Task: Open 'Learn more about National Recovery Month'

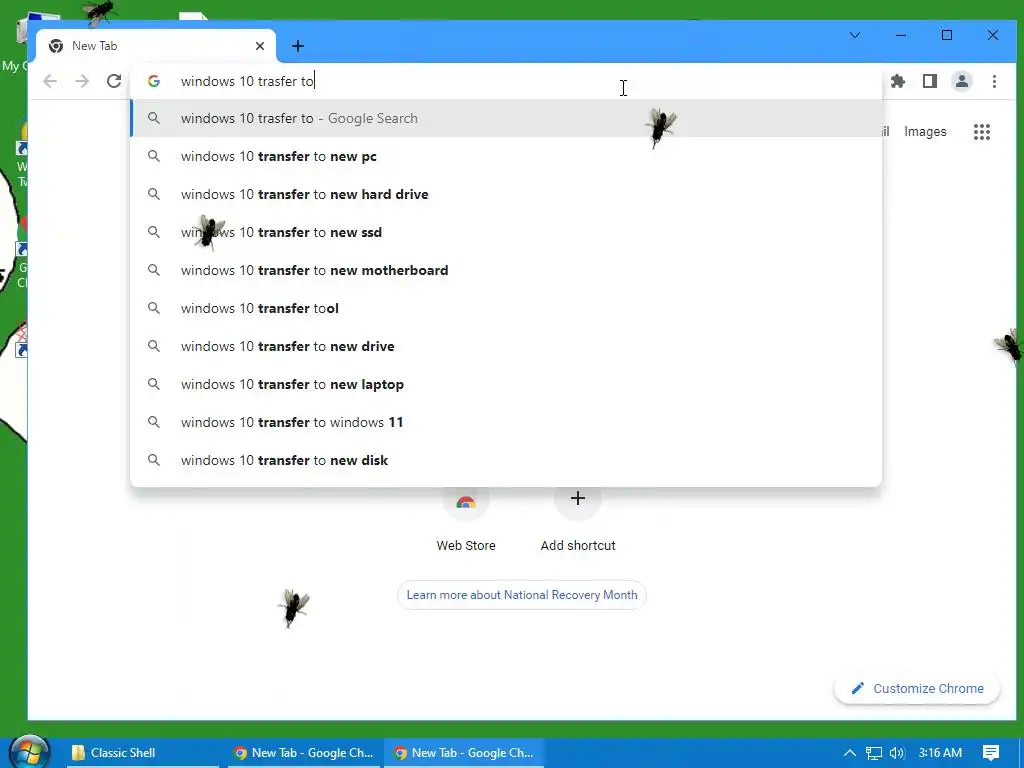Action: point(522,595)
